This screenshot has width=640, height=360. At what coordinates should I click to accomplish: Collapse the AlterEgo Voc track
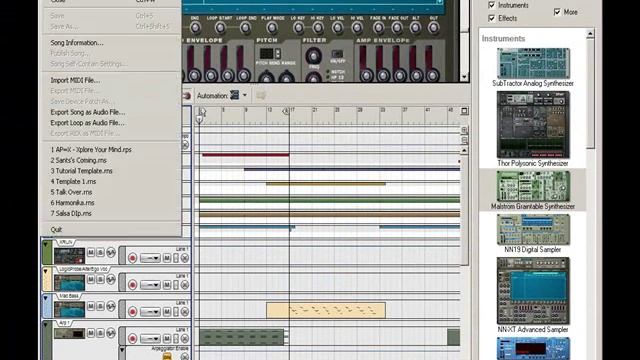pos(46,271)
